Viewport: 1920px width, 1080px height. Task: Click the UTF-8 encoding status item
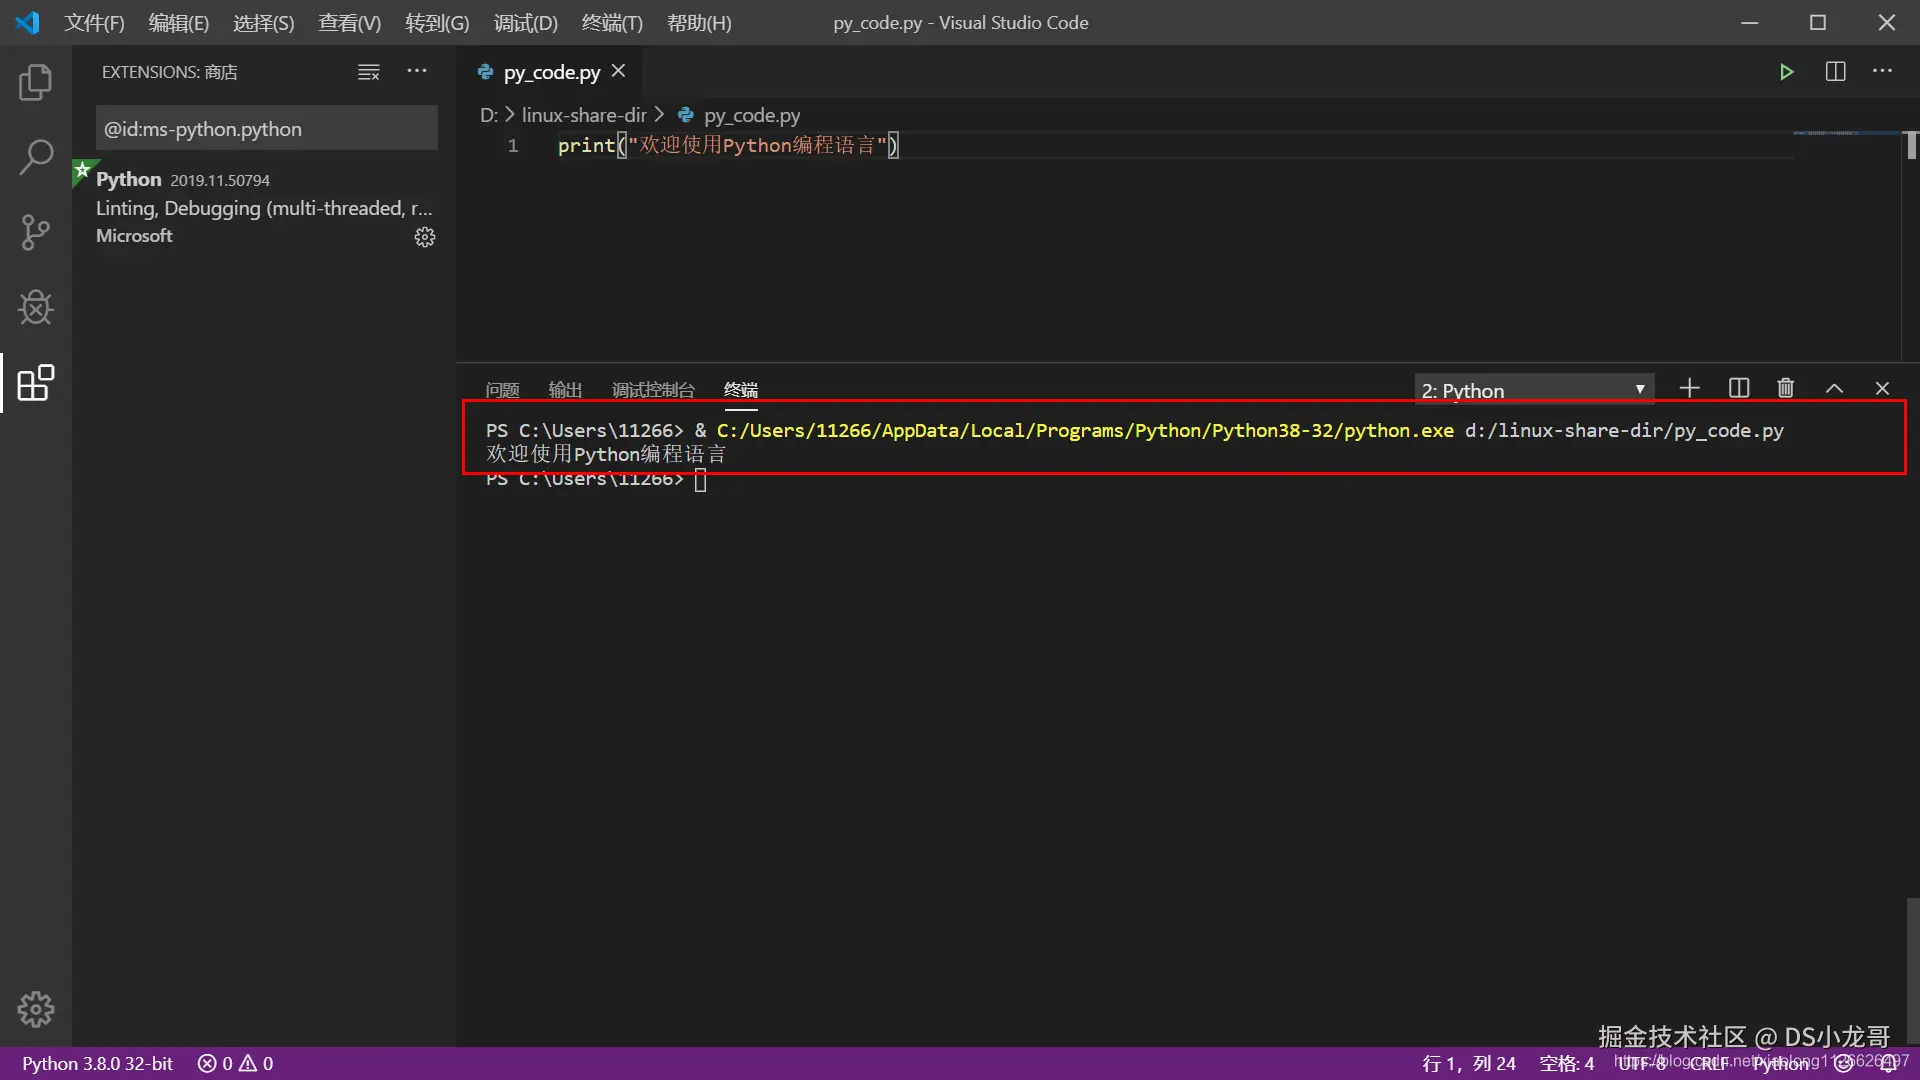1641,1063
